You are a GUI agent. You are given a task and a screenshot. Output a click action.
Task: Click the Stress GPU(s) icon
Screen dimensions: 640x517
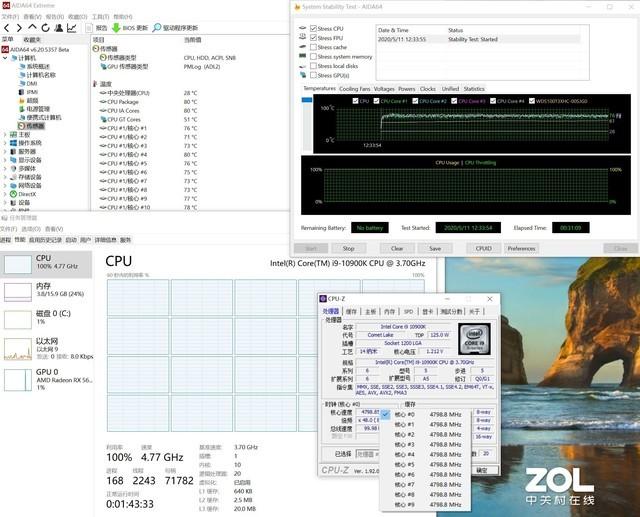pyautogui.click(x=302, y=75)
